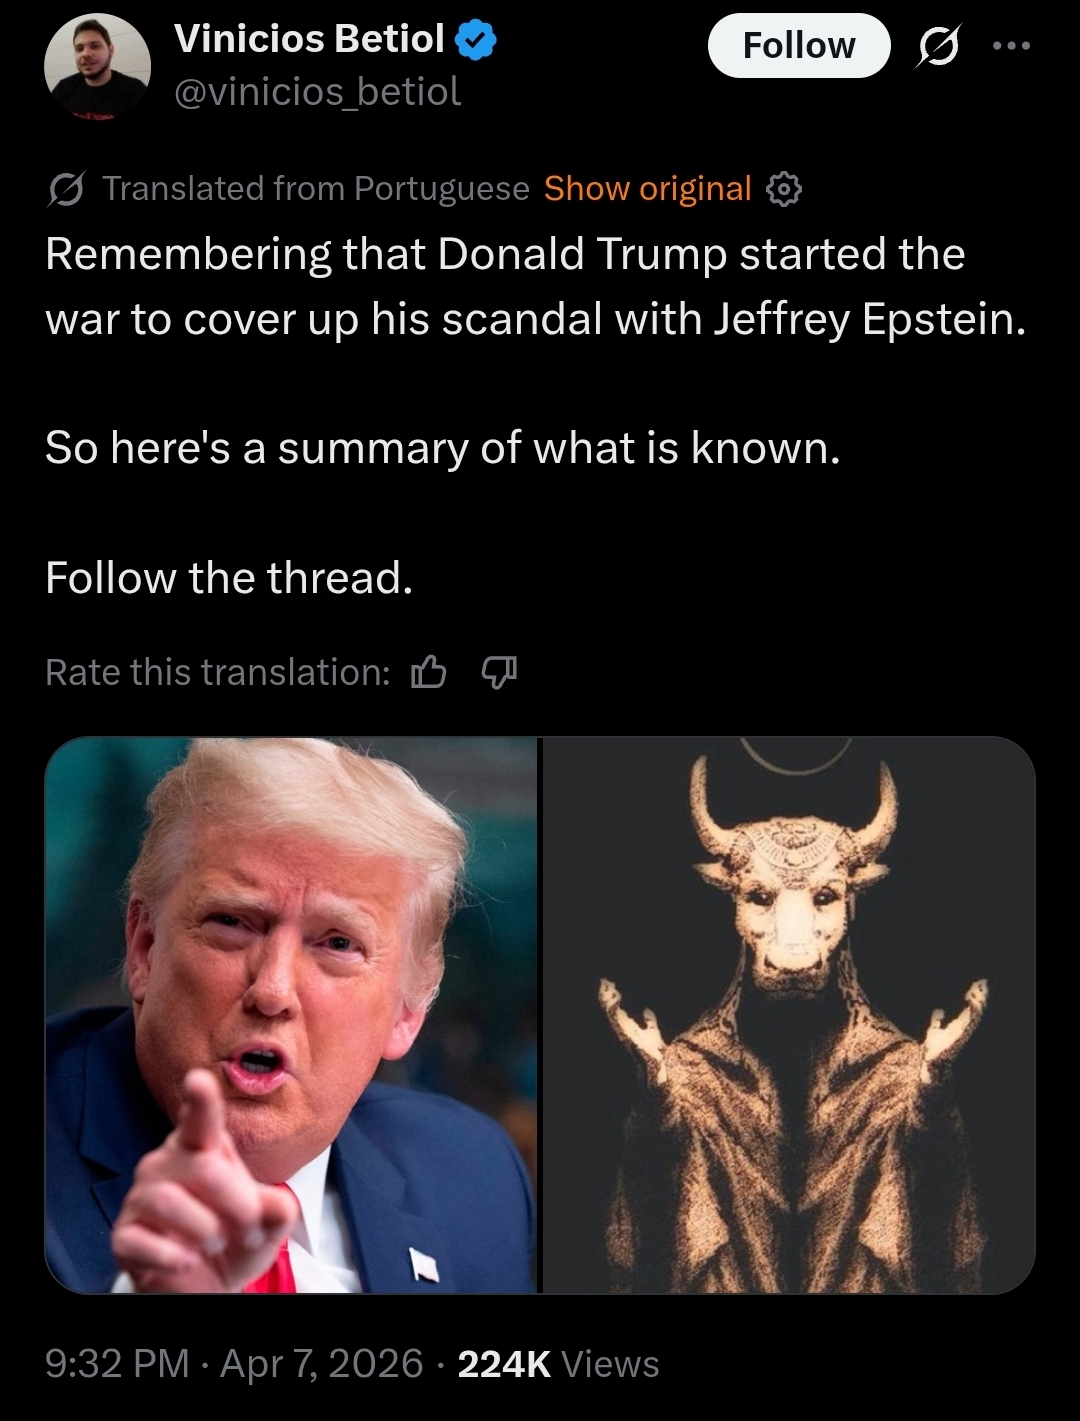Open Vinicios Betiol's profile avatar
The image size is (1080, 1421).
click(x=97, y=65)
